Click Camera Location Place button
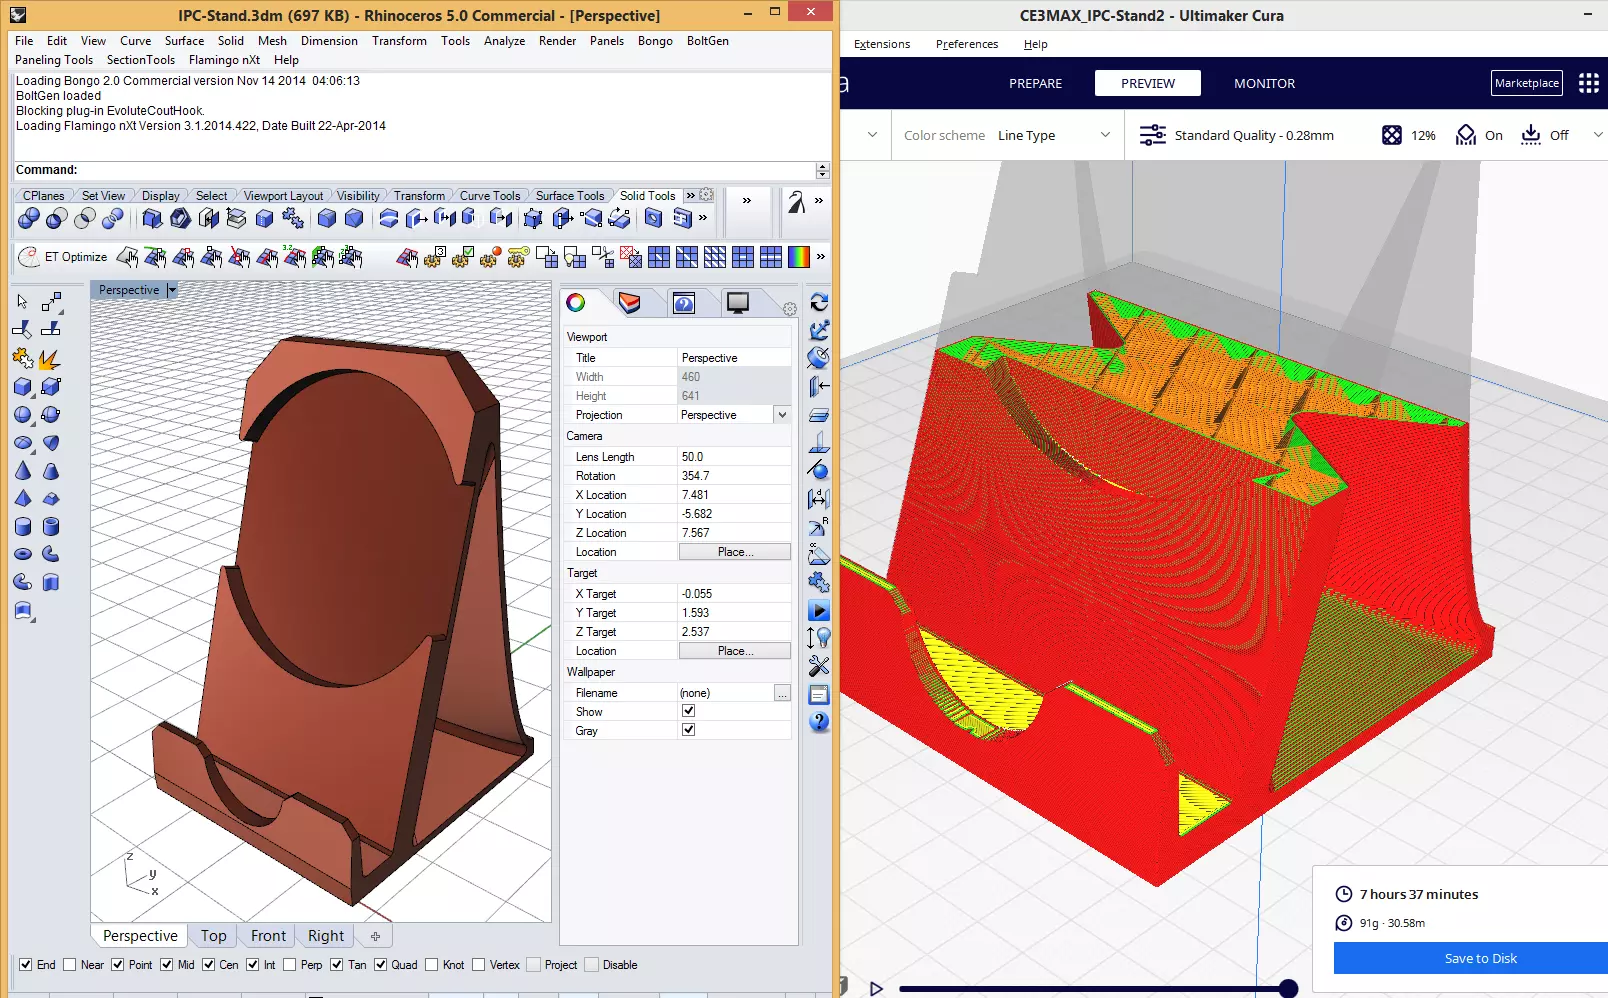Image resolution: width=1608 pixels, height=998 pixels. [735, 552]
